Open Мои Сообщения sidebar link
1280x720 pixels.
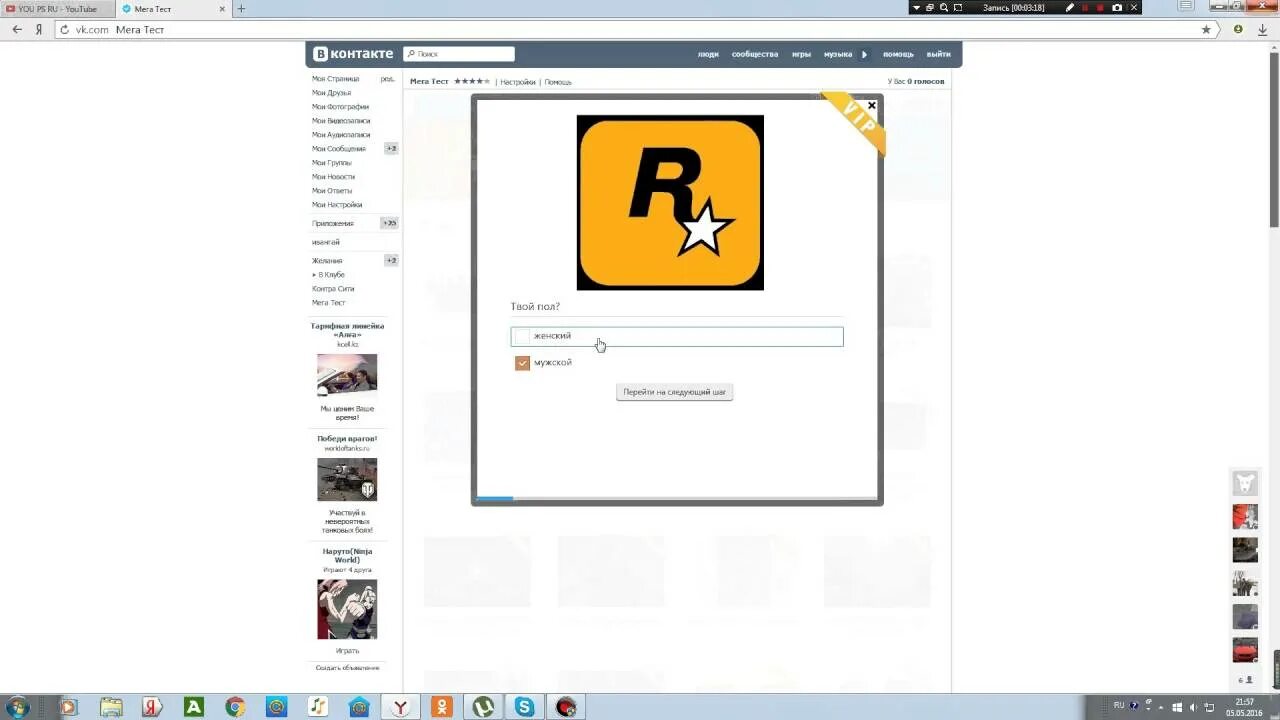coord(338,149)
